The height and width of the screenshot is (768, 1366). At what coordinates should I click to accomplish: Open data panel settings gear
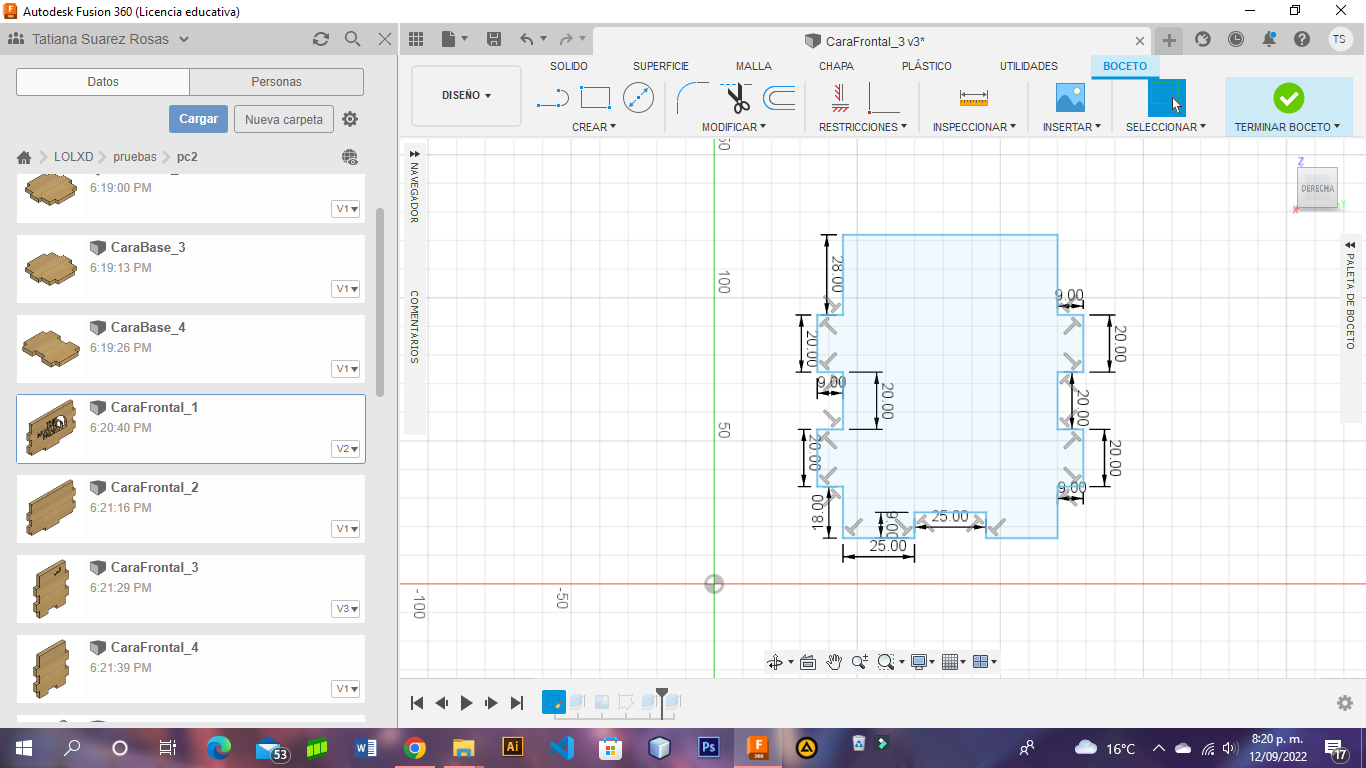350,119
